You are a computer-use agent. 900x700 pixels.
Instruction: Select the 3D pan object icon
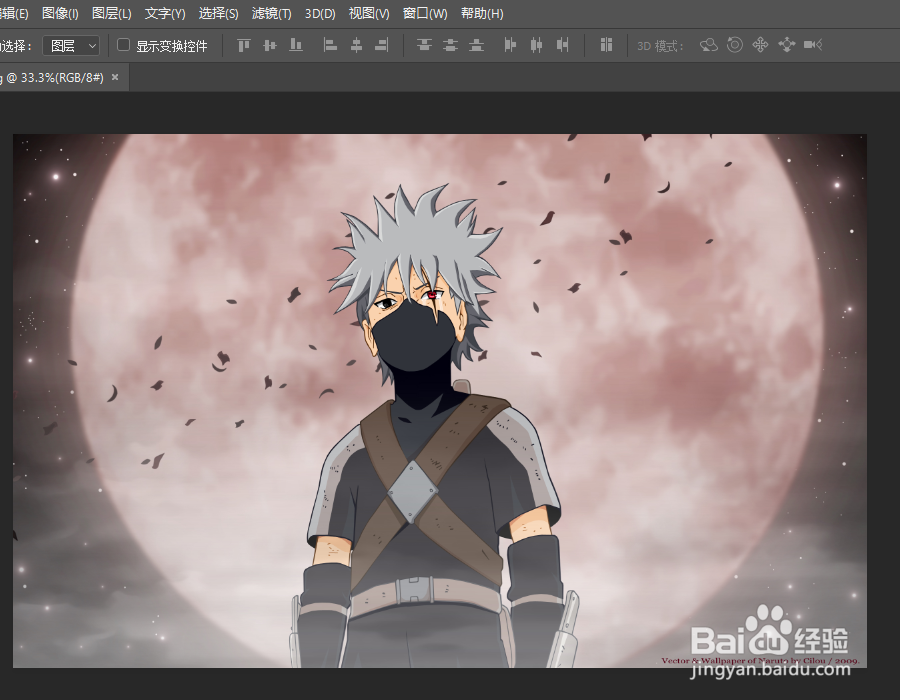(x=761, y=45)
